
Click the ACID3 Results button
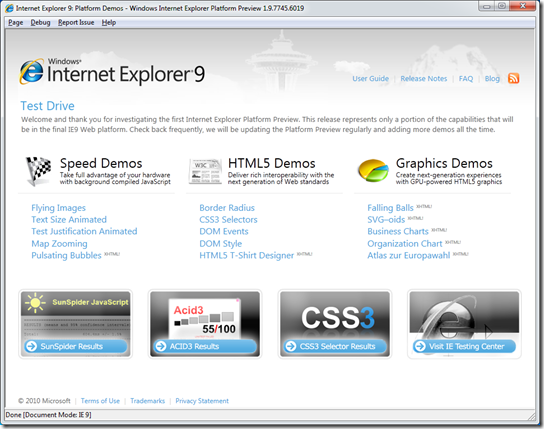pyautogui.click(x=205, y=346)
